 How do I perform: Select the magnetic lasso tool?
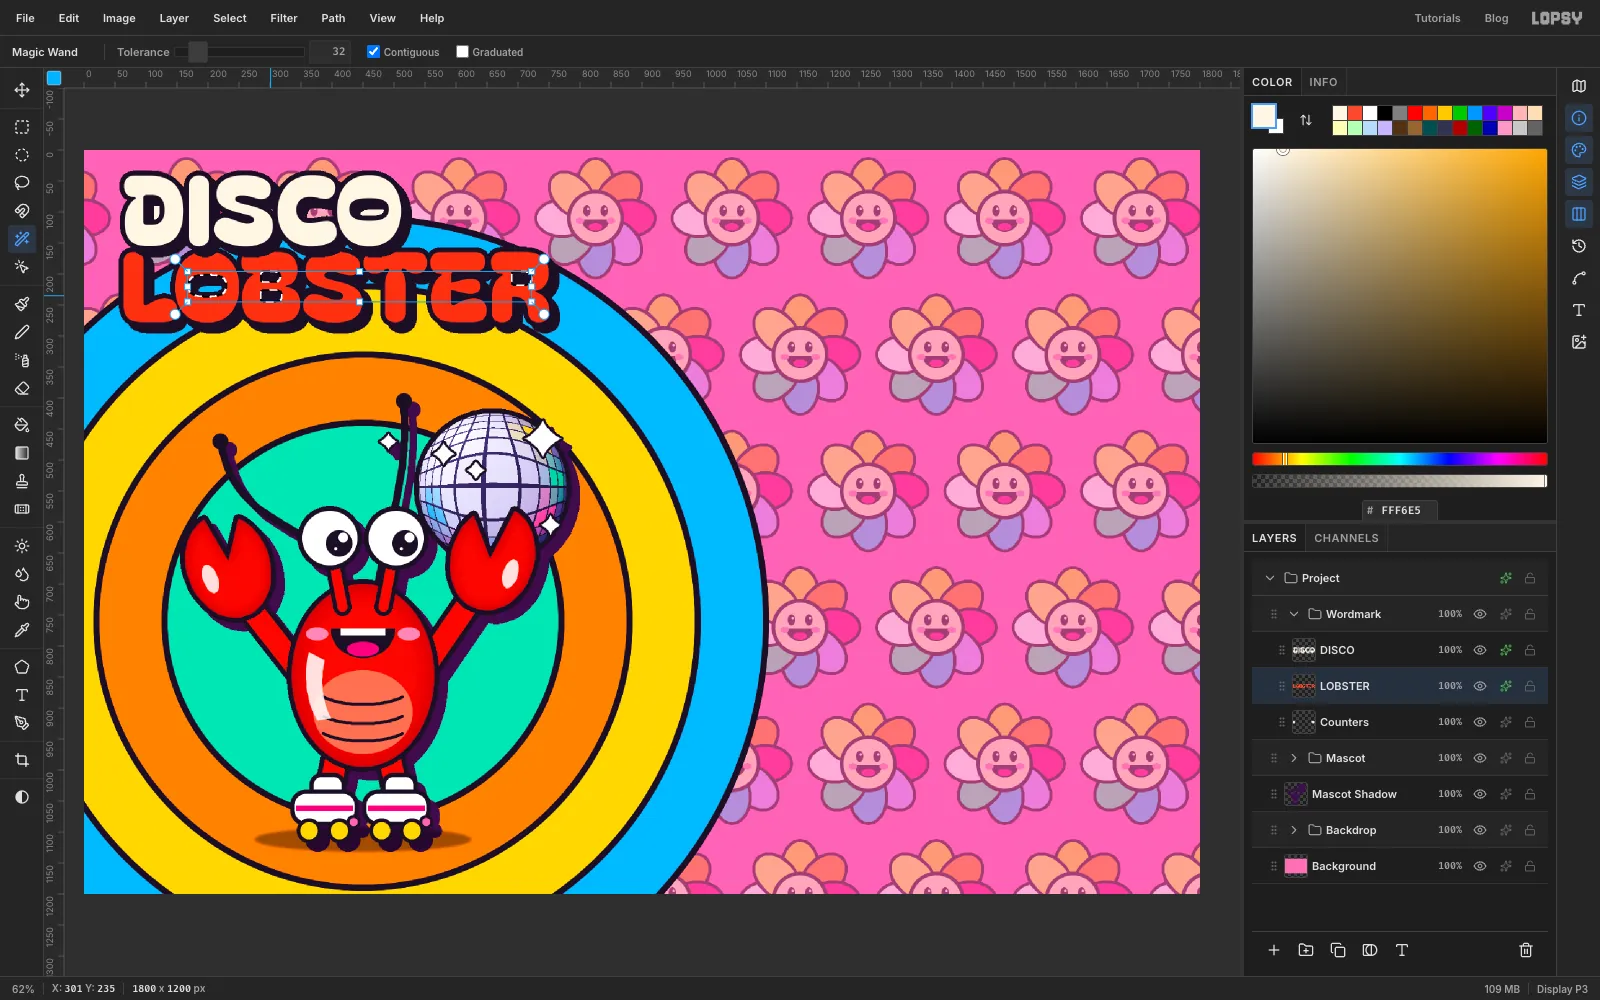tap(22, 211)
